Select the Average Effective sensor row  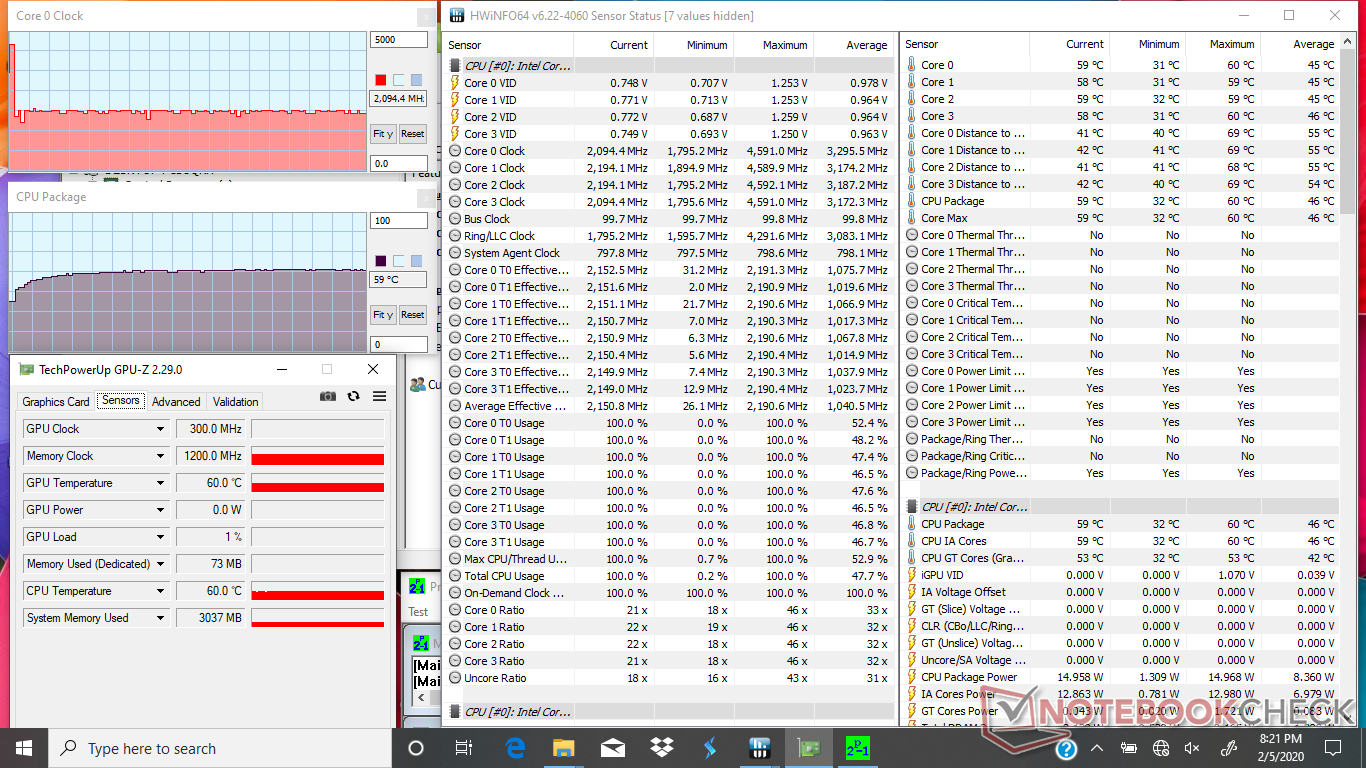tap(668, 406)
